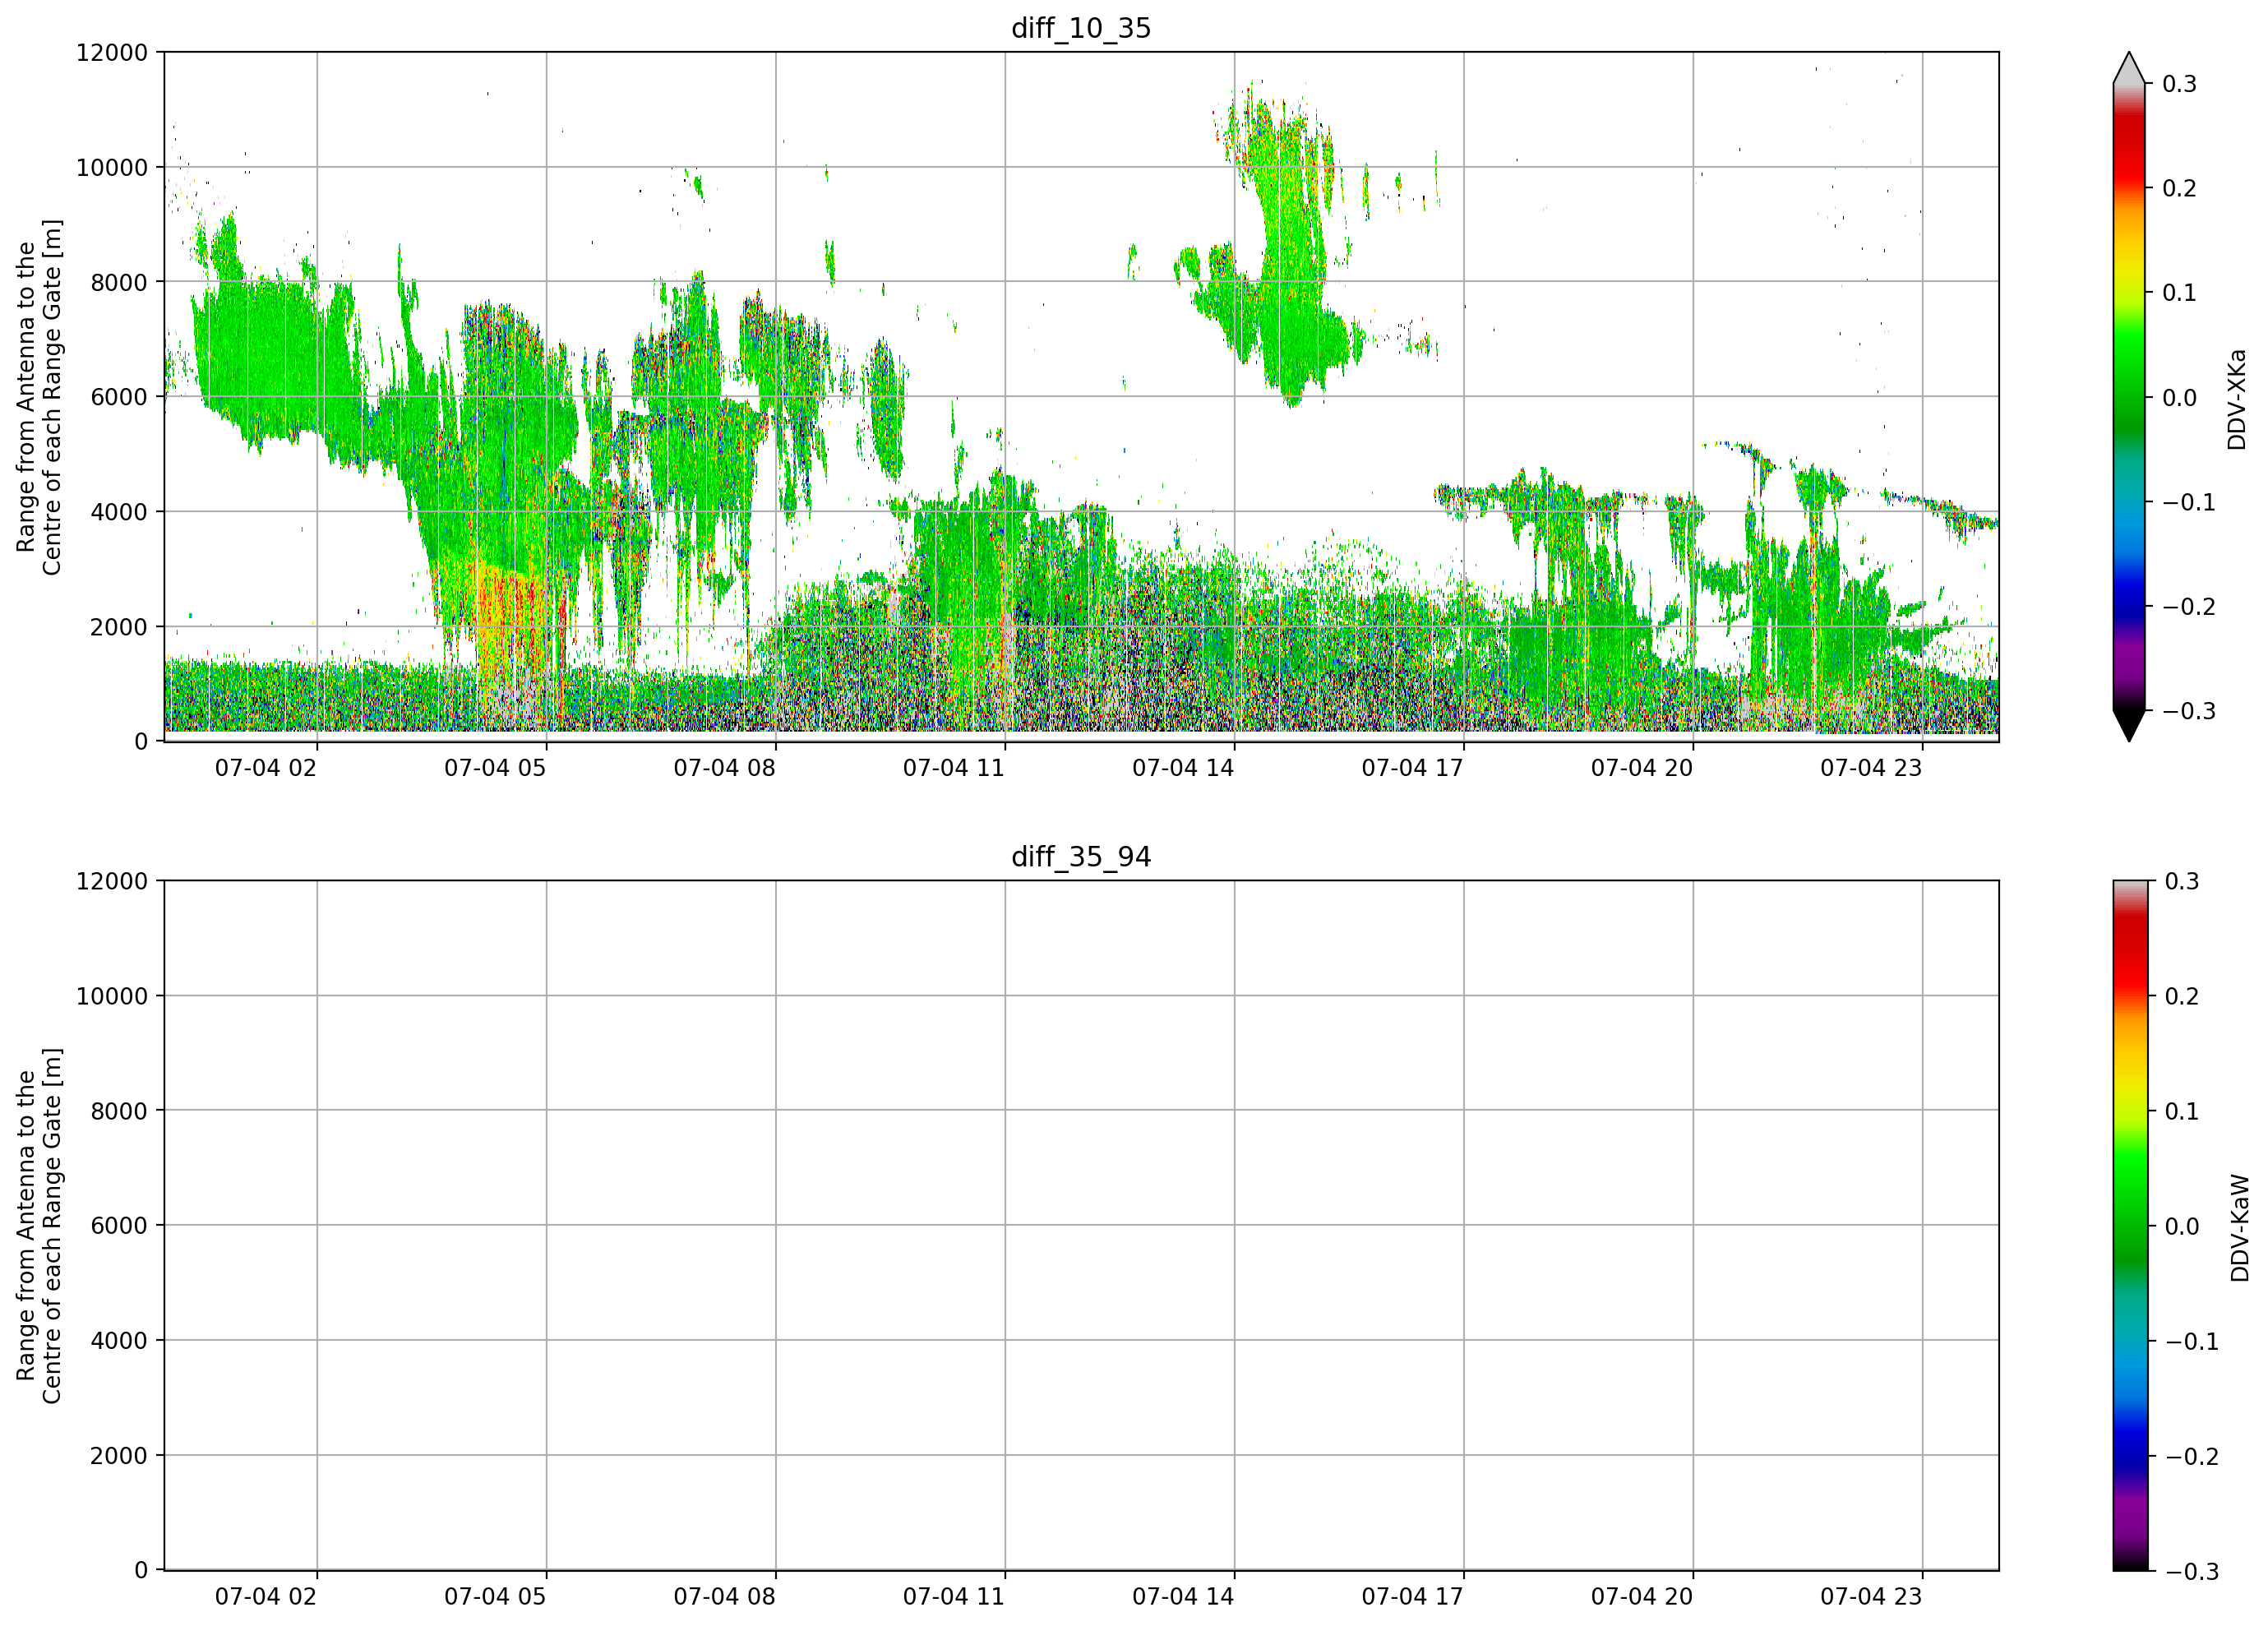Click the upper extend arrow of top colorbar
The height and width of the screenshot is (1626, 2268).
pyautogui.click(x=2129, y=68)
